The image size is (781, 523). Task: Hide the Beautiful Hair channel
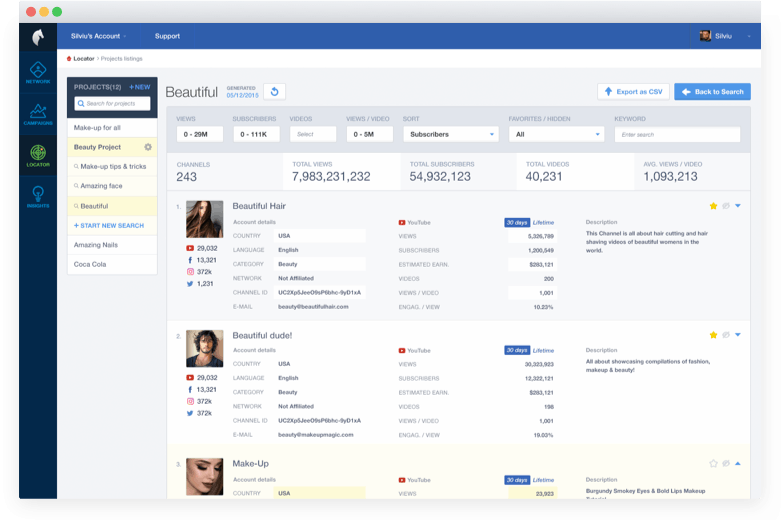click(x=726, y=206)
